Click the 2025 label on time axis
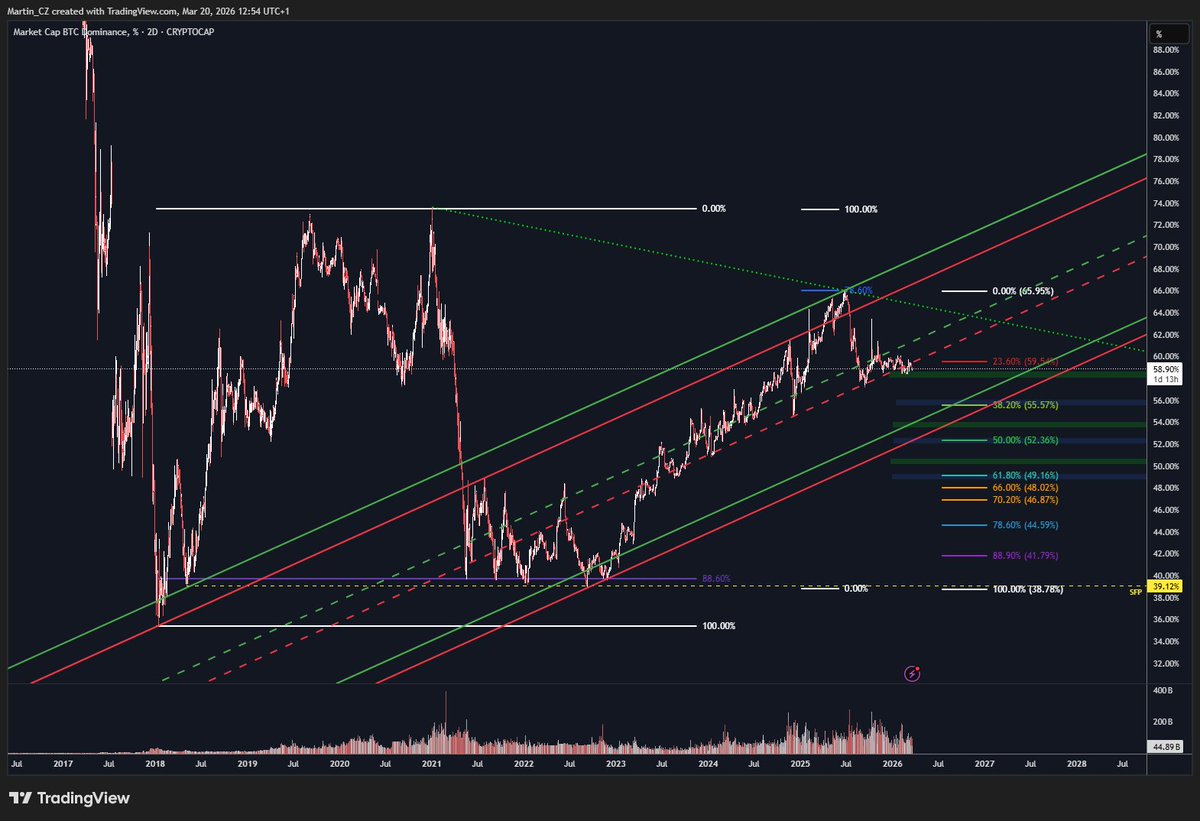 tap(800, 764)
